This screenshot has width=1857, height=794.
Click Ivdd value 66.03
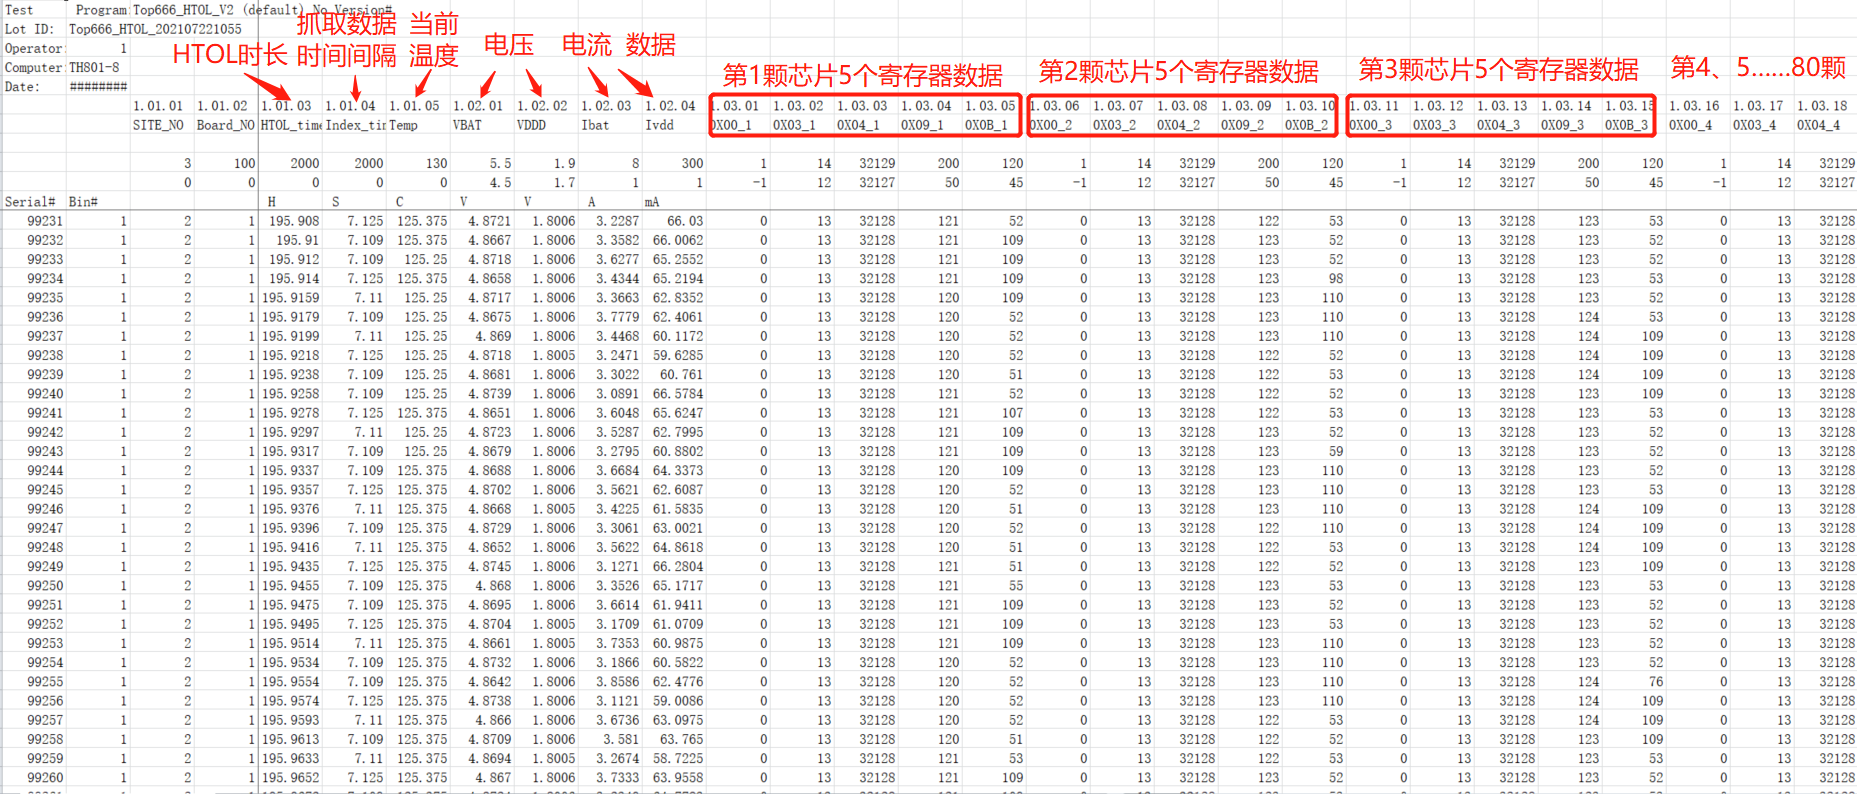point(685,221)
